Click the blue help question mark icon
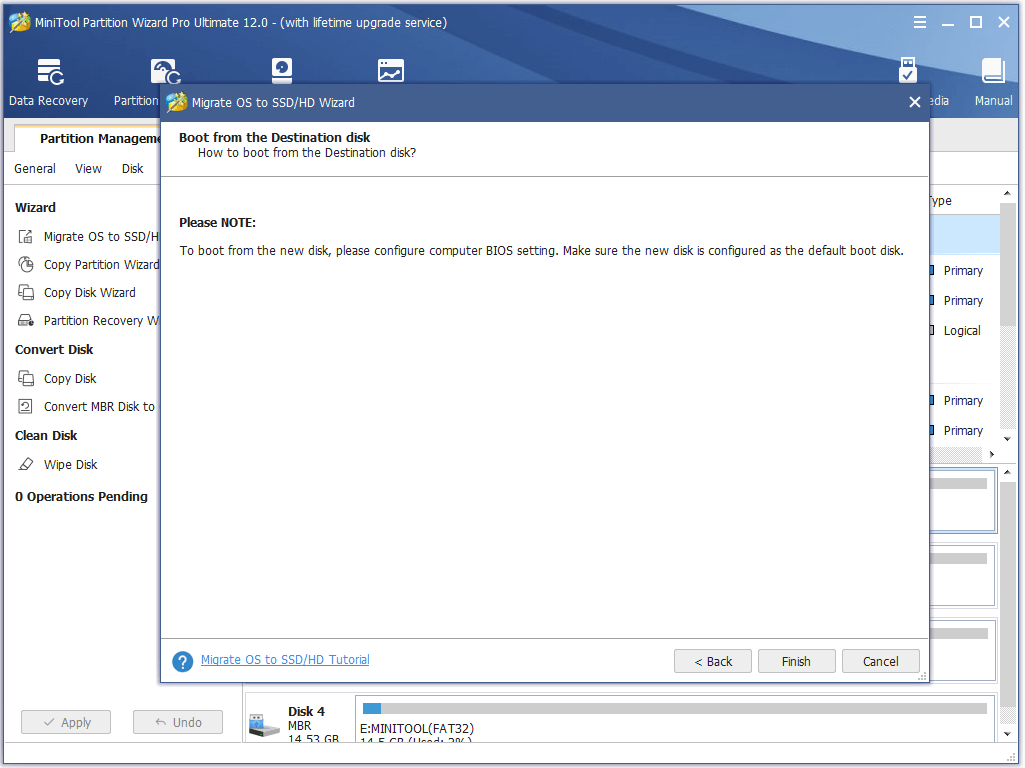This screenshot has height=768, width=1025. pyautogui.click(x=182, y=661)
